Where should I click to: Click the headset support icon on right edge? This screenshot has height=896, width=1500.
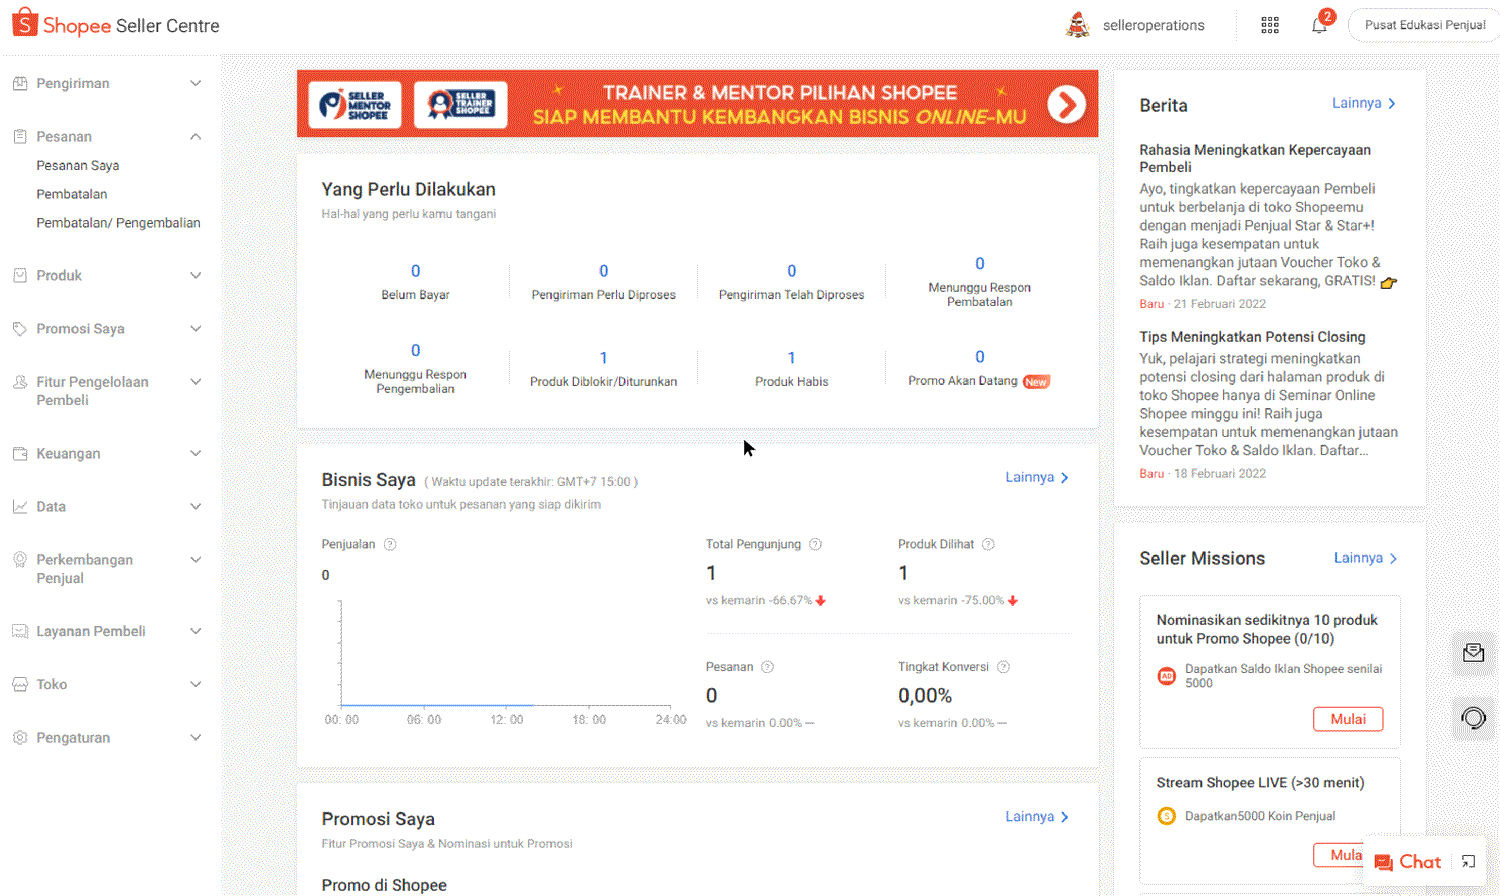(x=1474, y=717)
